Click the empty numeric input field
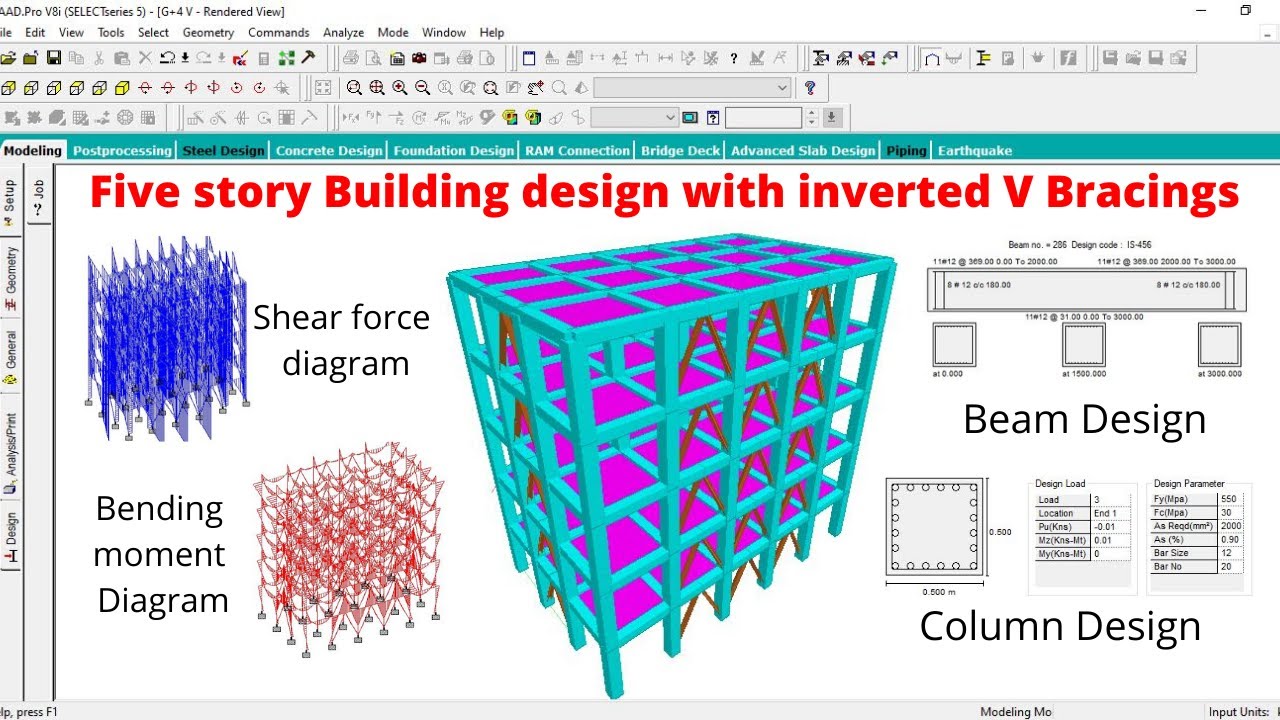The height and width of the screenshot is (720, 1280). (763, 118)
